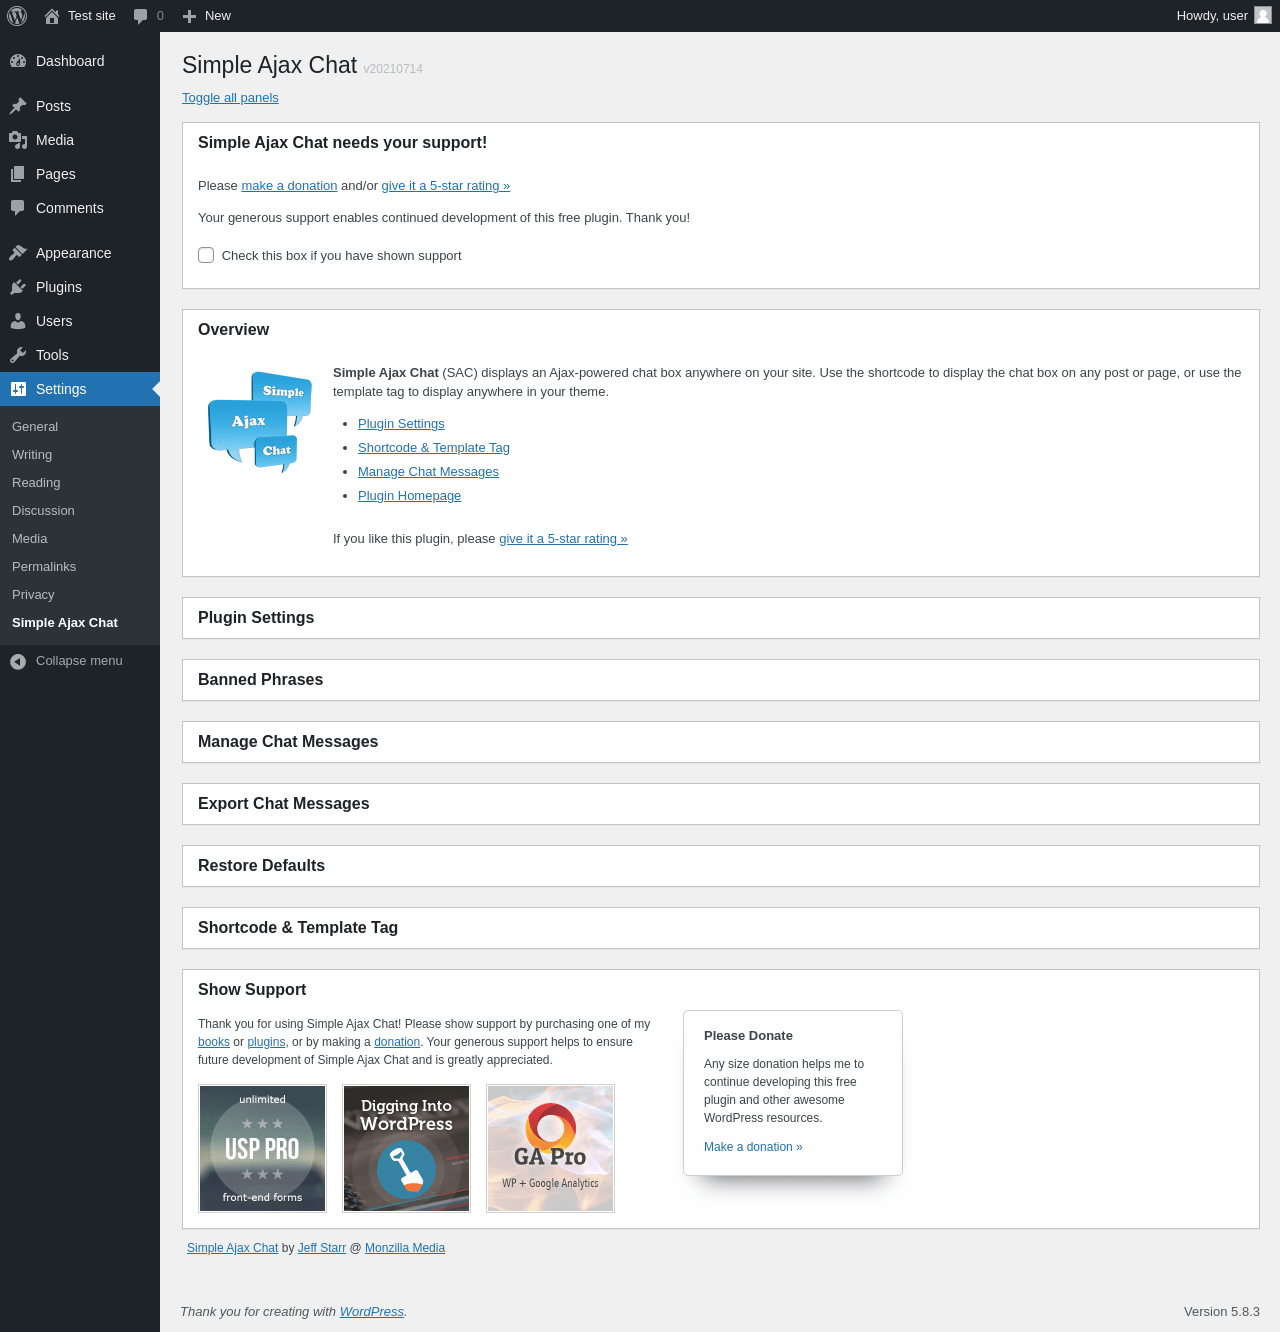The width and height of the screenshot is (1280, 1332).
Task: Expand the Plugin Settings panel
Action: coord(720,618)
